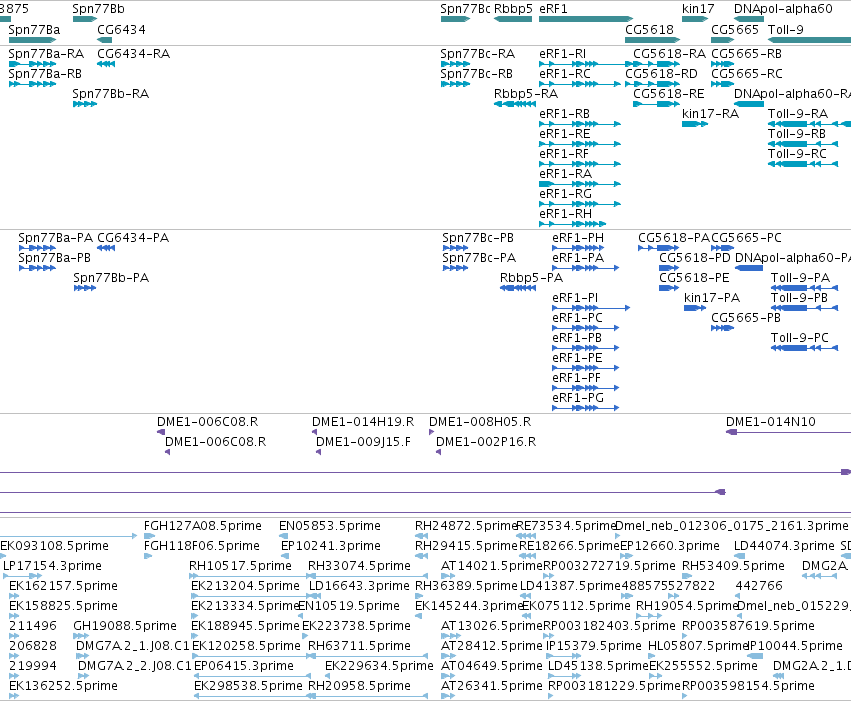The height and width of the screenshot is (701, 851).
Task: Click transcript Toll-9-RC
Action: click(x=797, y=154)
